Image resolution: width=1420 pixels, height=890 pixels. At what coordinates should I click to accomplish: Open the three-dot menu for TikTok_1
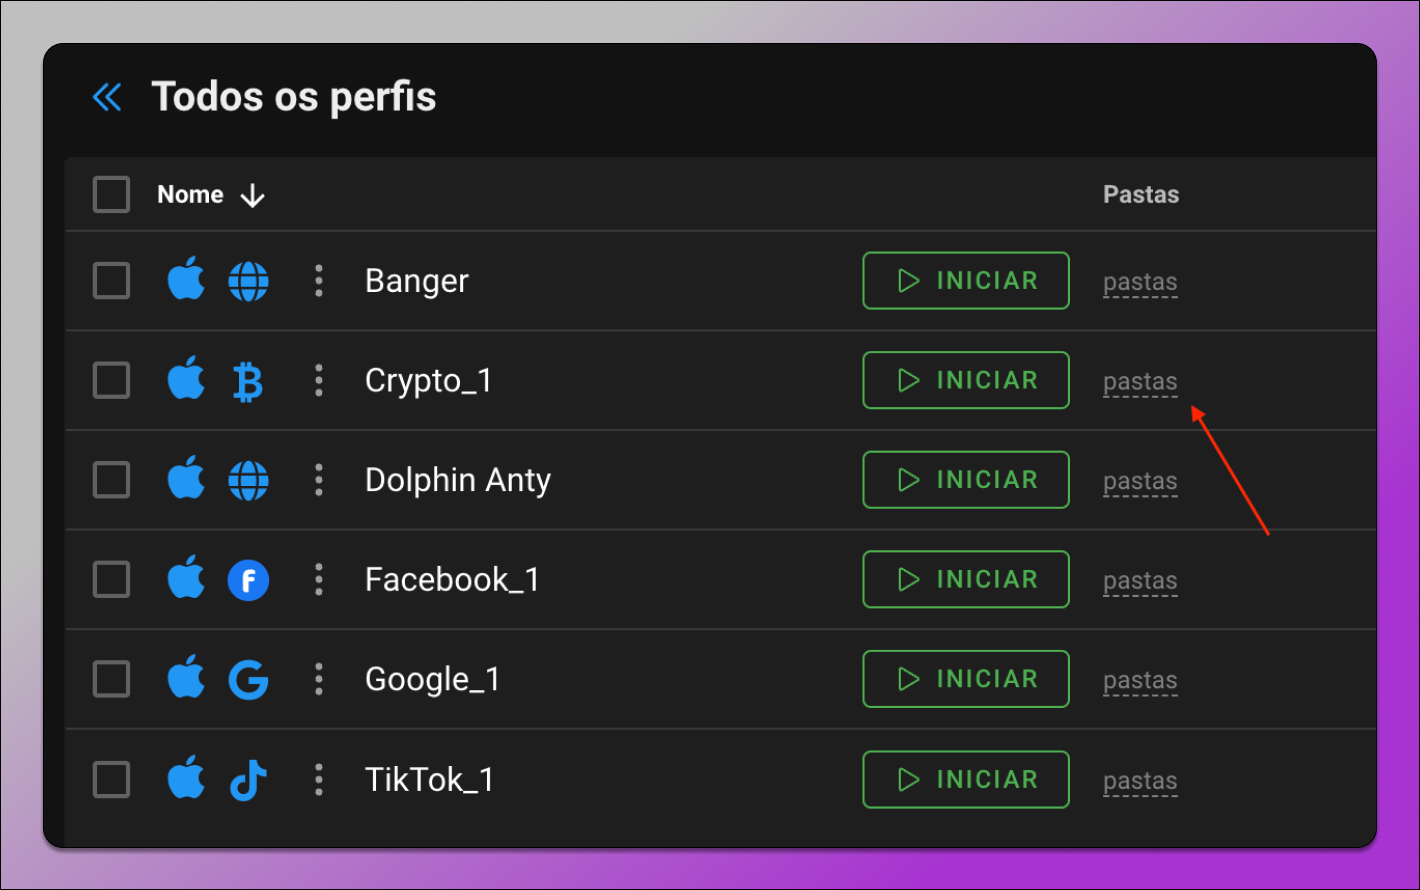(319, 779)
